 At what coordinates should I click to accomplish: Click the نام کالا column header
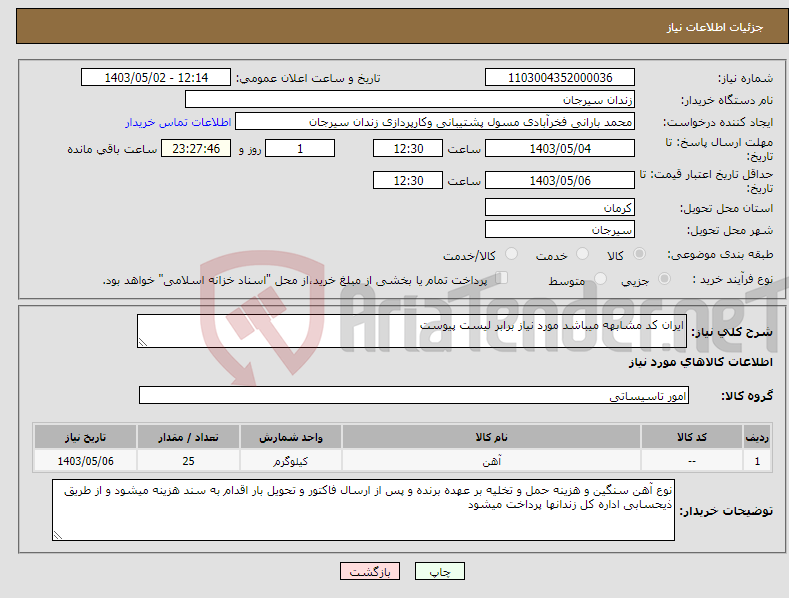(491, 437)
